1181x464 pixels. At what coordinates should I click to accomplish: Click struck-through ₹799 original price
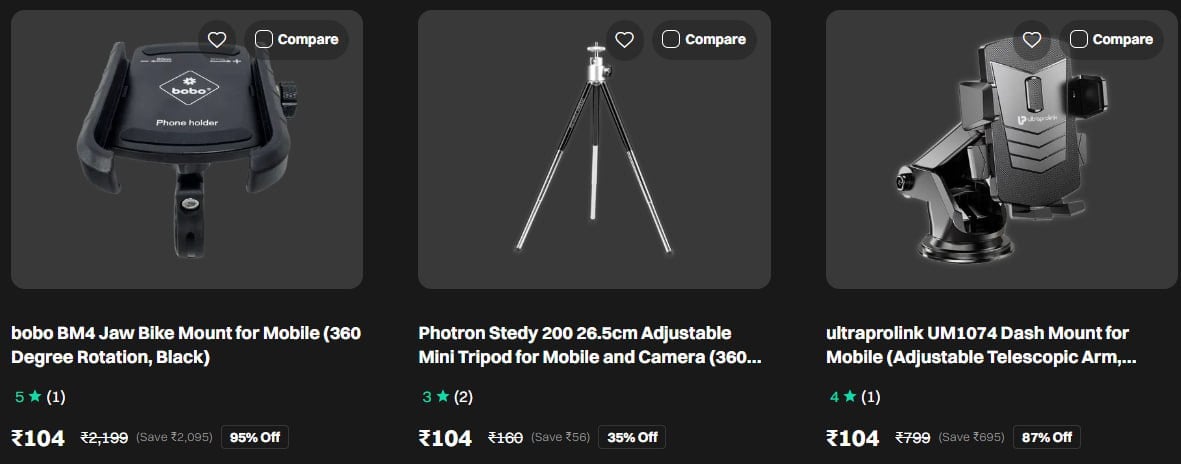[913, 437]
